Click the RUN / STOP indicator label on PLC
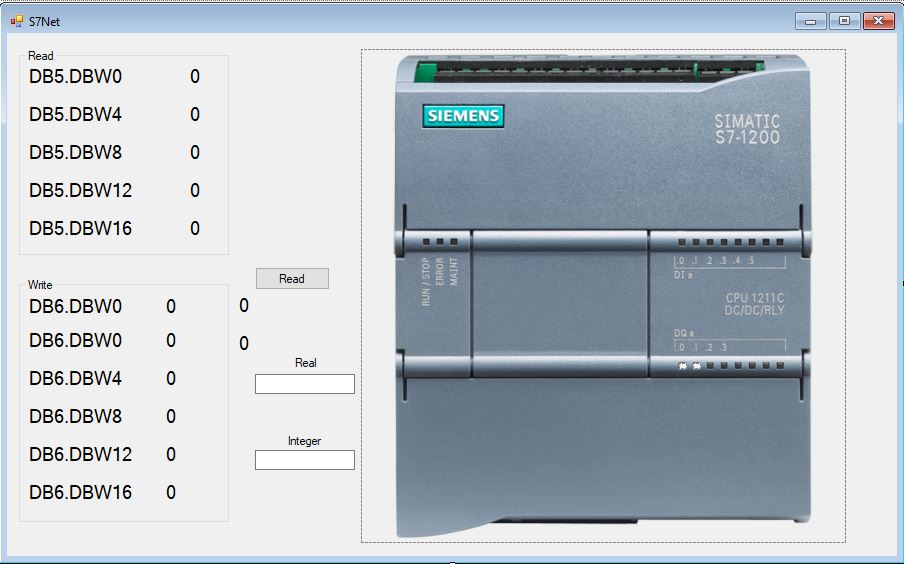Screen dimensions: 904x564 (x=426, y=281)
